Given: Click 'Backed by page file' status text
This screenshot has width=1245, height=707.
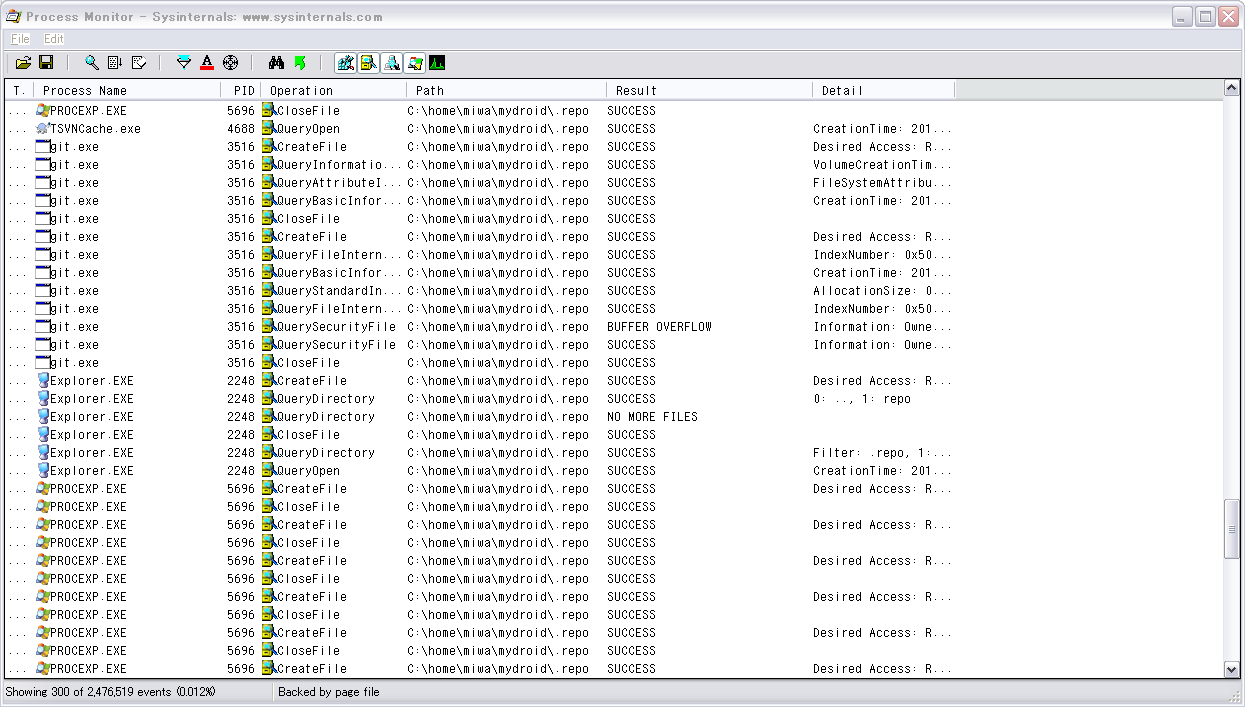Looking at the screenshot, I should [x=329, y=692].
